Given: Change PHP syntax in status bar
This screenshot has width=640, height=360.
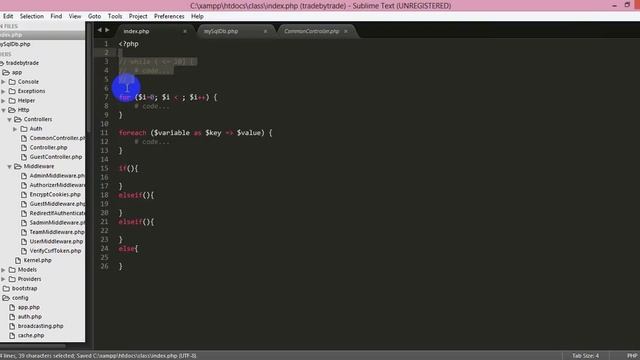Looking at the screenshot, I should 632,356.
